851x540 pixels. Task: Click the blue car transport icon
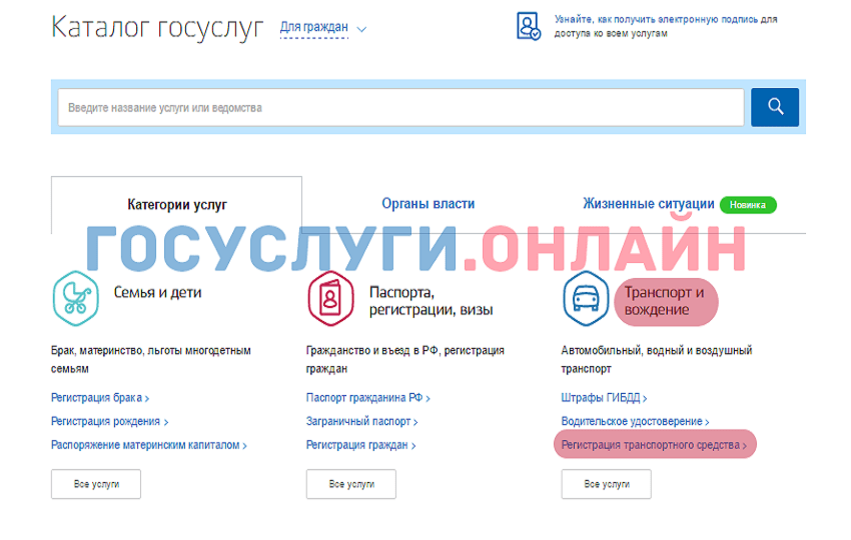[x=586, y=298]
